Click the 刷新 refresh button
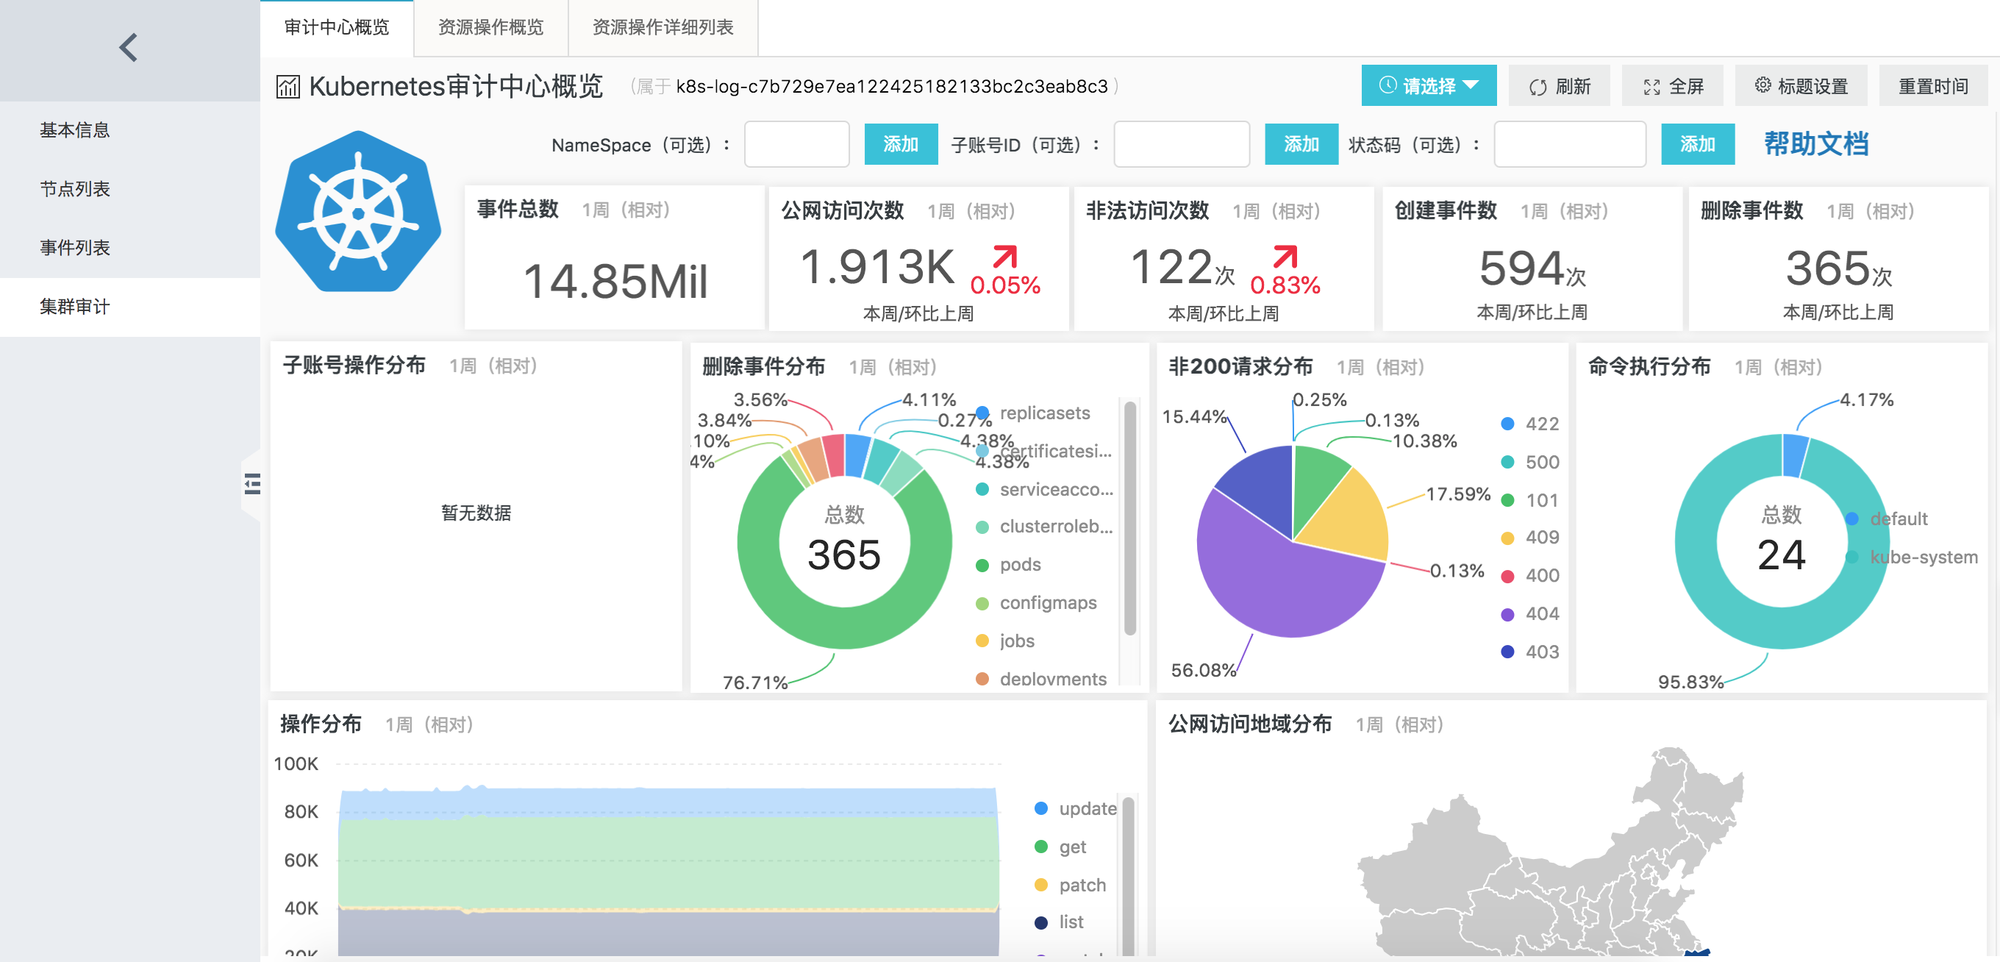2000x962 pixels. click(x=1560, y=86)
